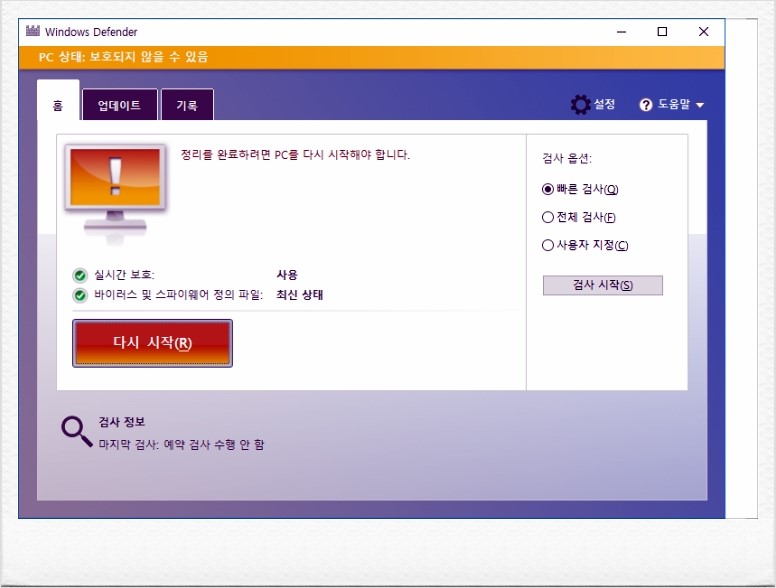Start scan with 검사 시작(S) button
The width and height of the screenshot is (776, 588).
(x=602, y=285)
